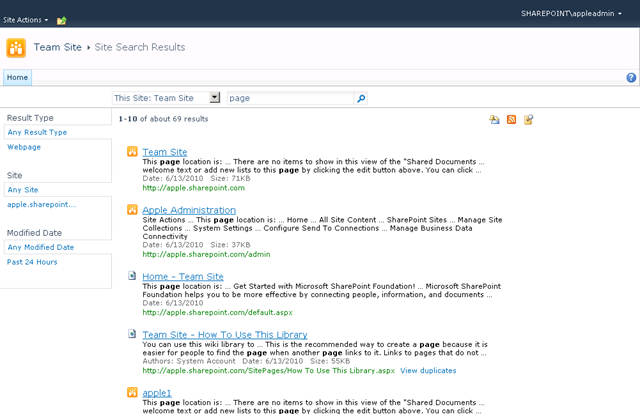Select the Home tab
The height and width of the screenshot is (414, 640).
click(17, 78)
